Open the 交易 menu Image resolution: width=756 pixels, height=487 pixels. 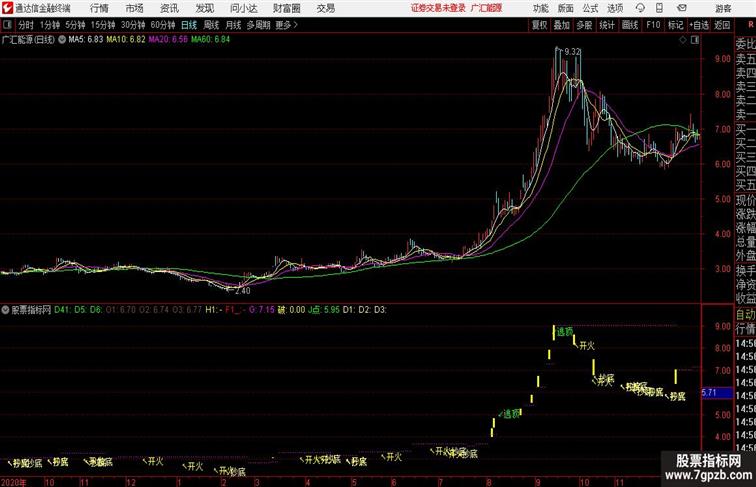point(326,8)
